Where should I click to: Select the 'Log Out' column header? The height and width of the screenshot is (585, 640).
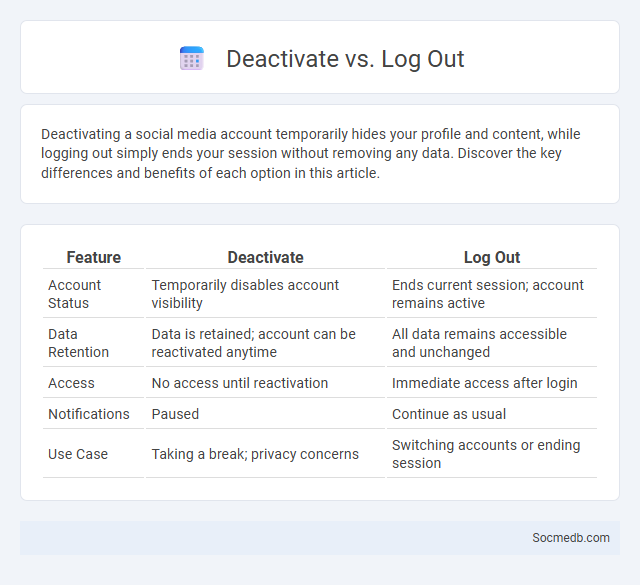pos(492,257)
